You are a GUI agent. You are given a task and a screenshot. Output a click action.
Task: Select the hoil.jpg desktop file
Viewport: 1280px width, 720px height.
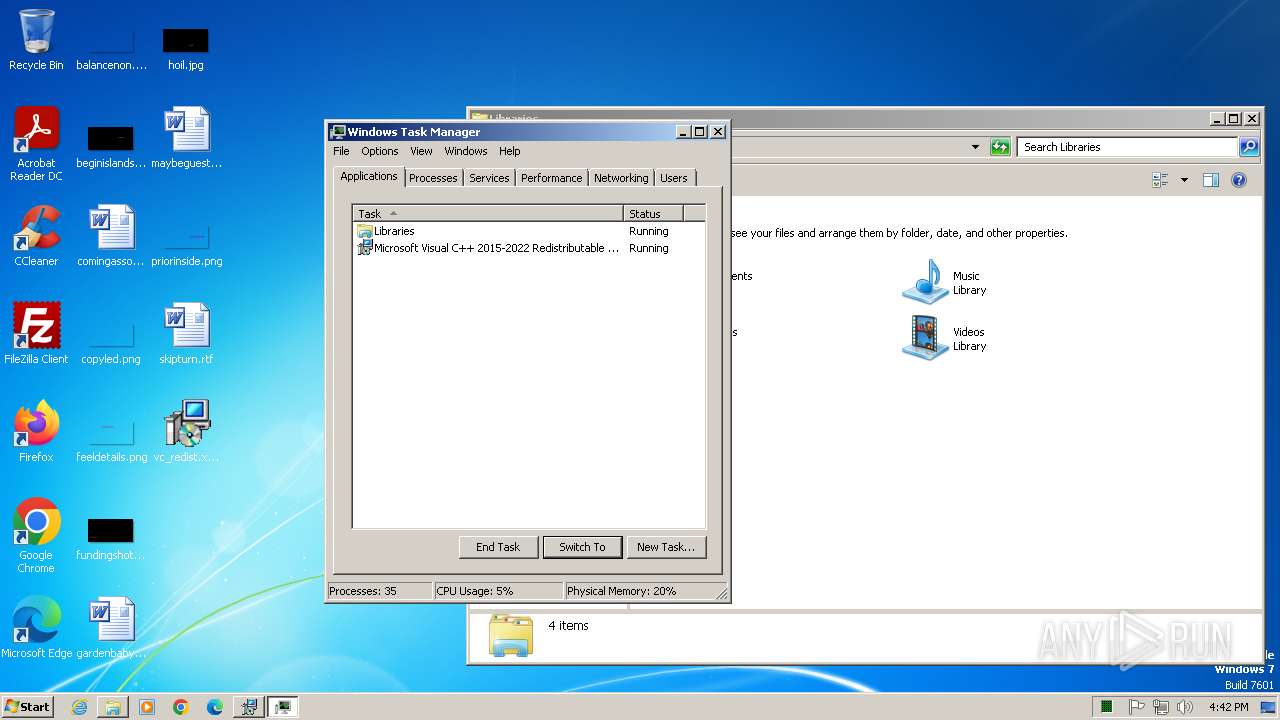(x=186, y=48)
